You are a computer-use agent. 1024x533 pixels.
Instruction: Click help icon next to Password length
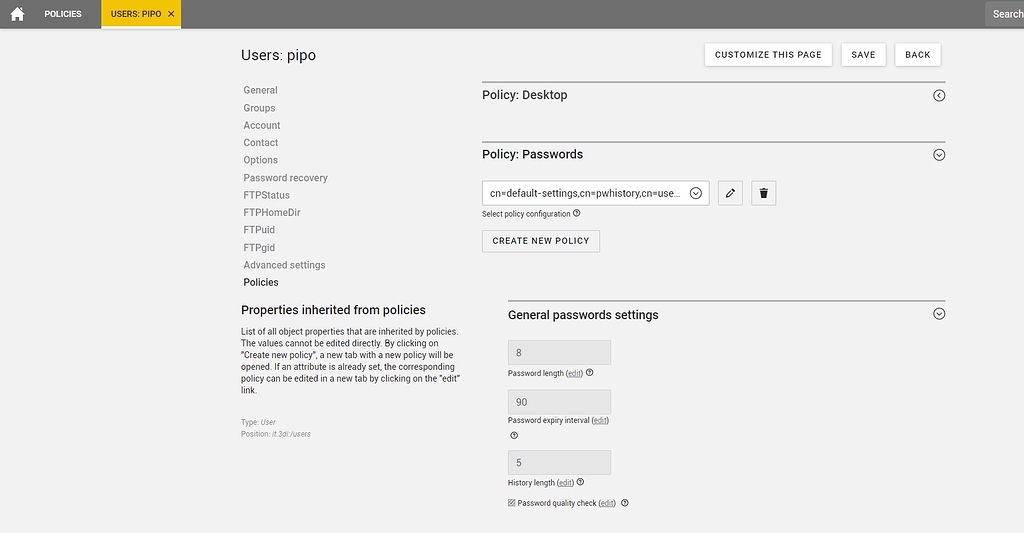pyautogui.click(x=590, y=373)
